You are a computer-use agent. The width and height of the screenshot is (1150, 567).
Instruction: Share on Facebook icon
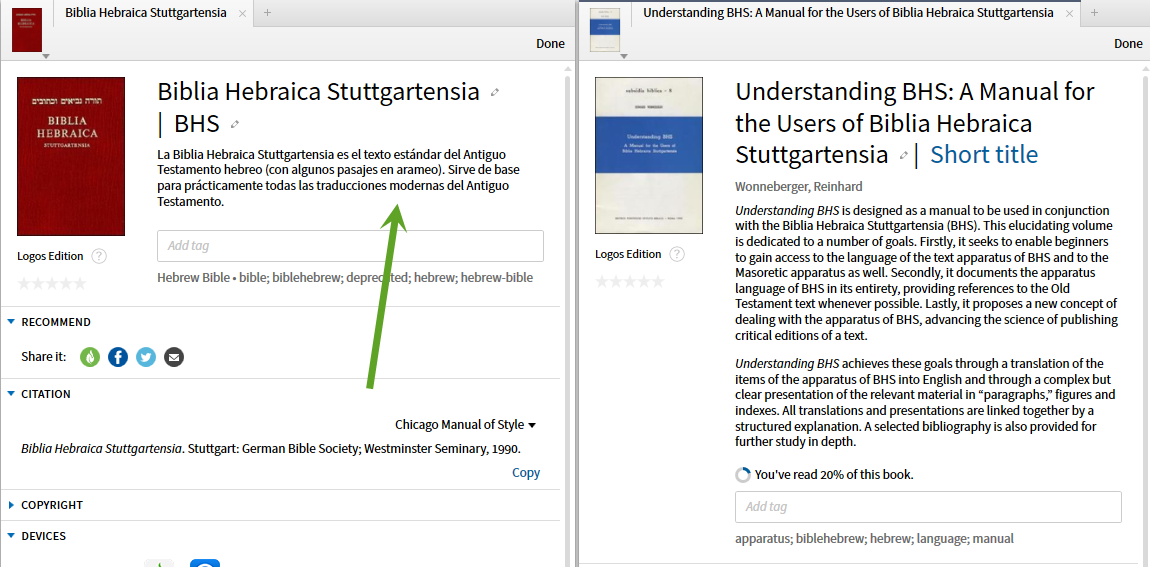(x=118, y=357)
